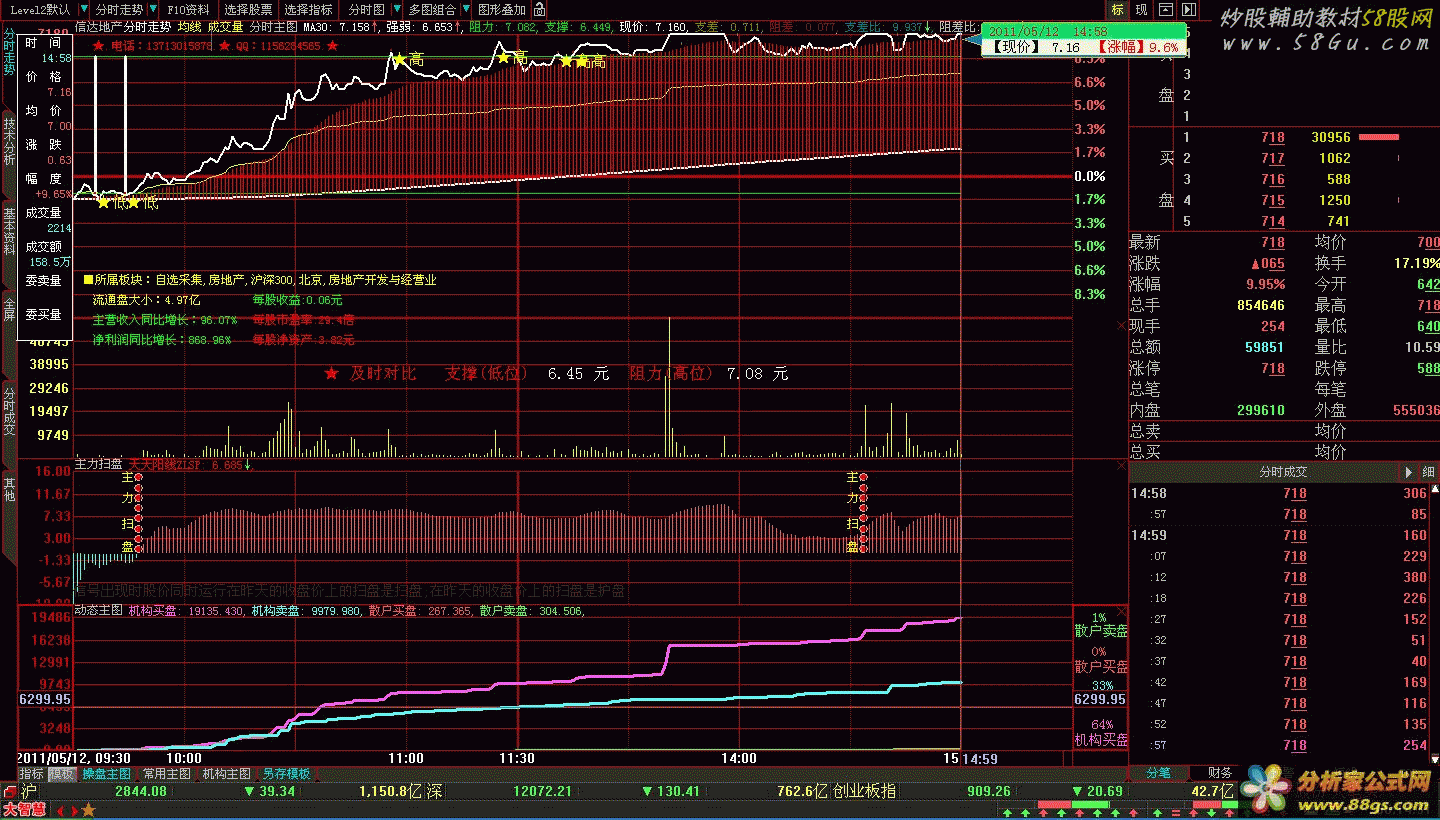The width and height of the screenshot is (1440, 820).
Task: Click the first green up arrow in status strip
Action: coord(1009,812)
